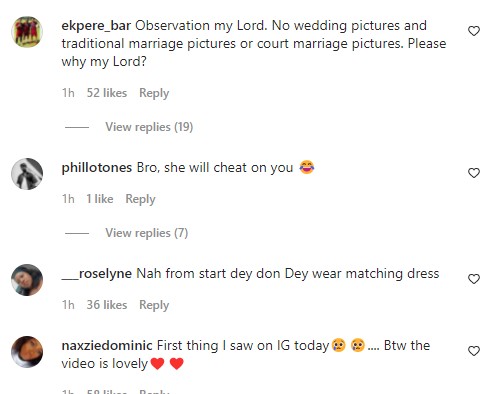
Task: Show who gave 1 like
Action: [100, 199]
